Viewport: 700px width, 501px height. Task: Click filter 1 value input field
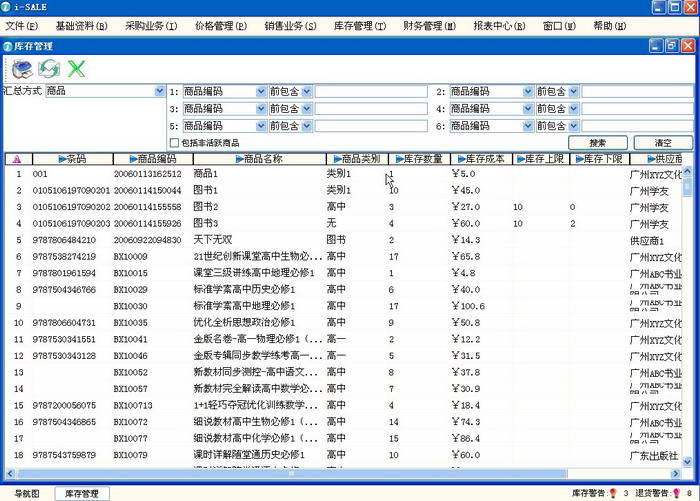point(371,92)
